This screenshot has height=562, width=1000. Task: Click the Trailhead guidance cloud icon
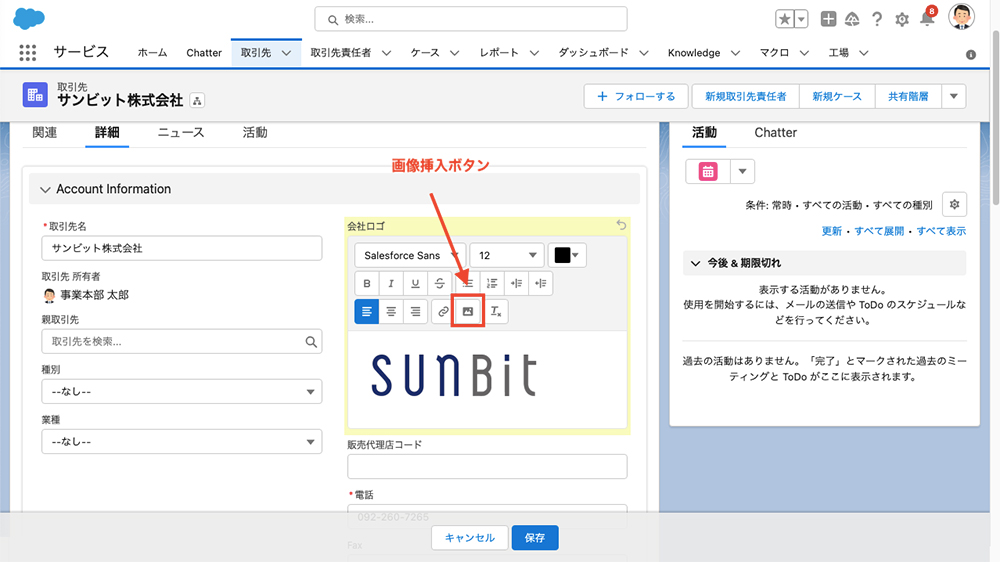pyautogui.click(x=852, y=19)
